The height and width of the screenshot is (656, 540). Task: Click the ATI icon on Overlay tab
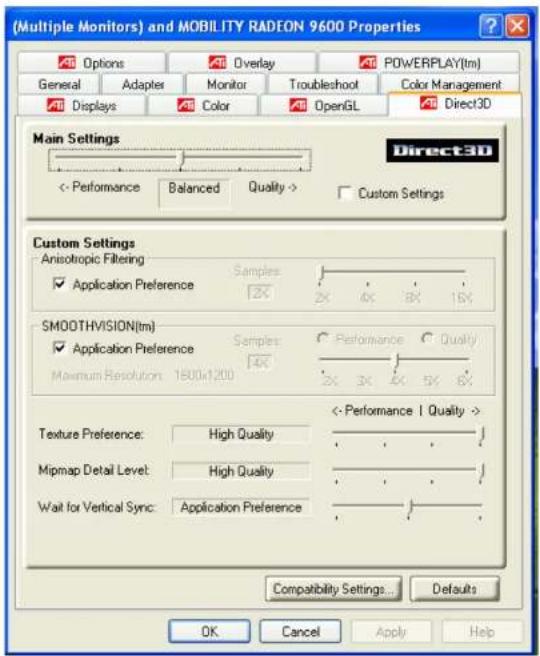[x=217, y=63]
